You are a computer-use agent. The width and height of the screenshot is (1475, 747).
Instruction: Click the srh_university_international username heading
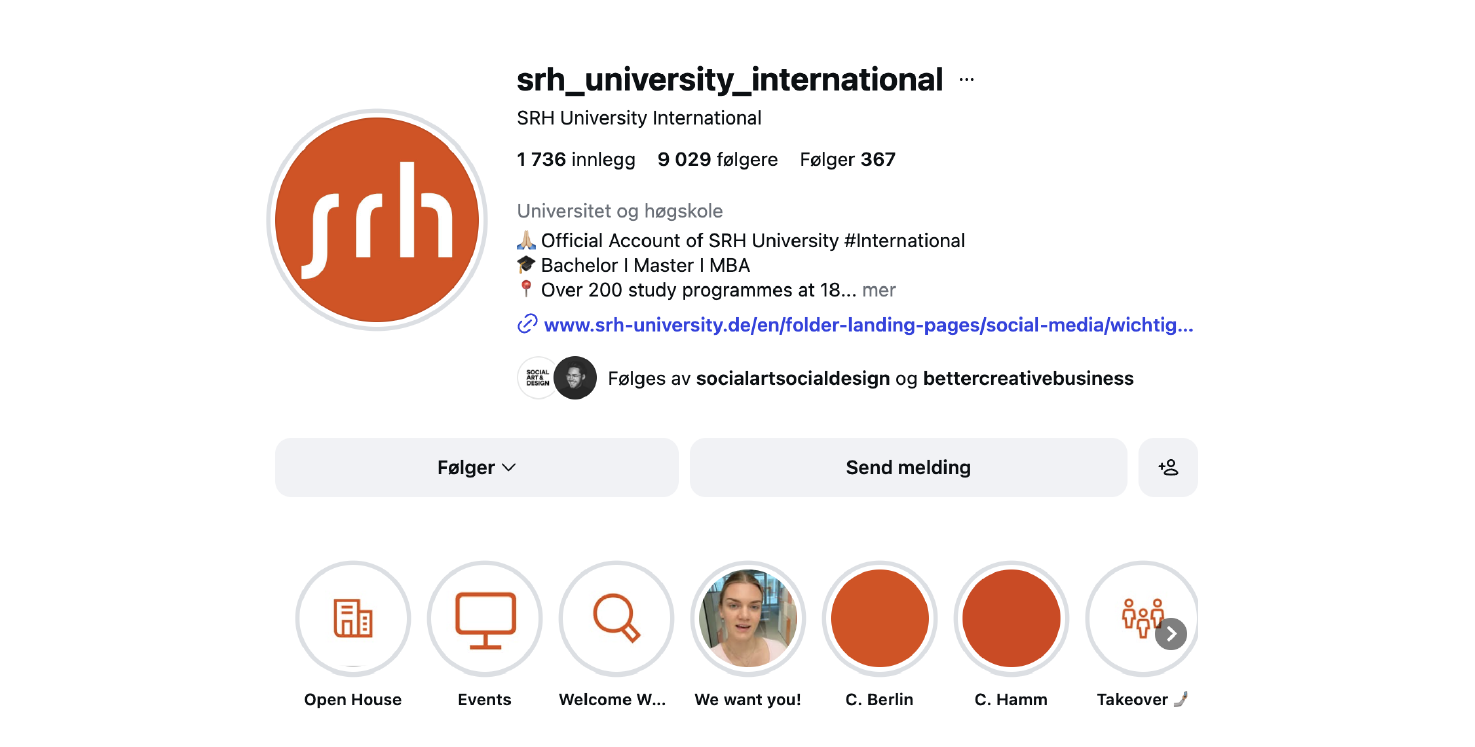click(x=730, y=79)
